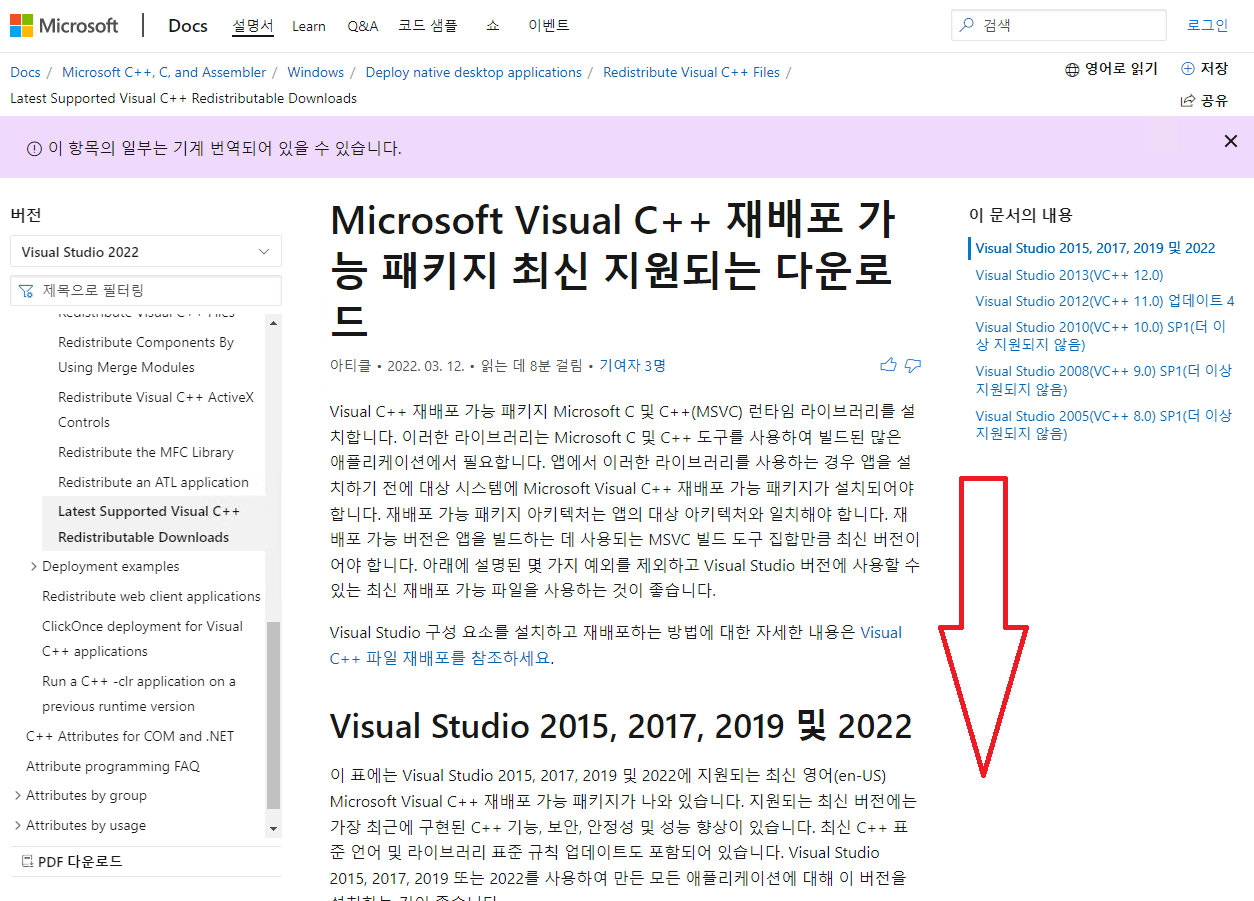Jump to Visual Studio 2015, 2017, 2019 및 2022 section
1254x901 pixels.
(1095, 248)
